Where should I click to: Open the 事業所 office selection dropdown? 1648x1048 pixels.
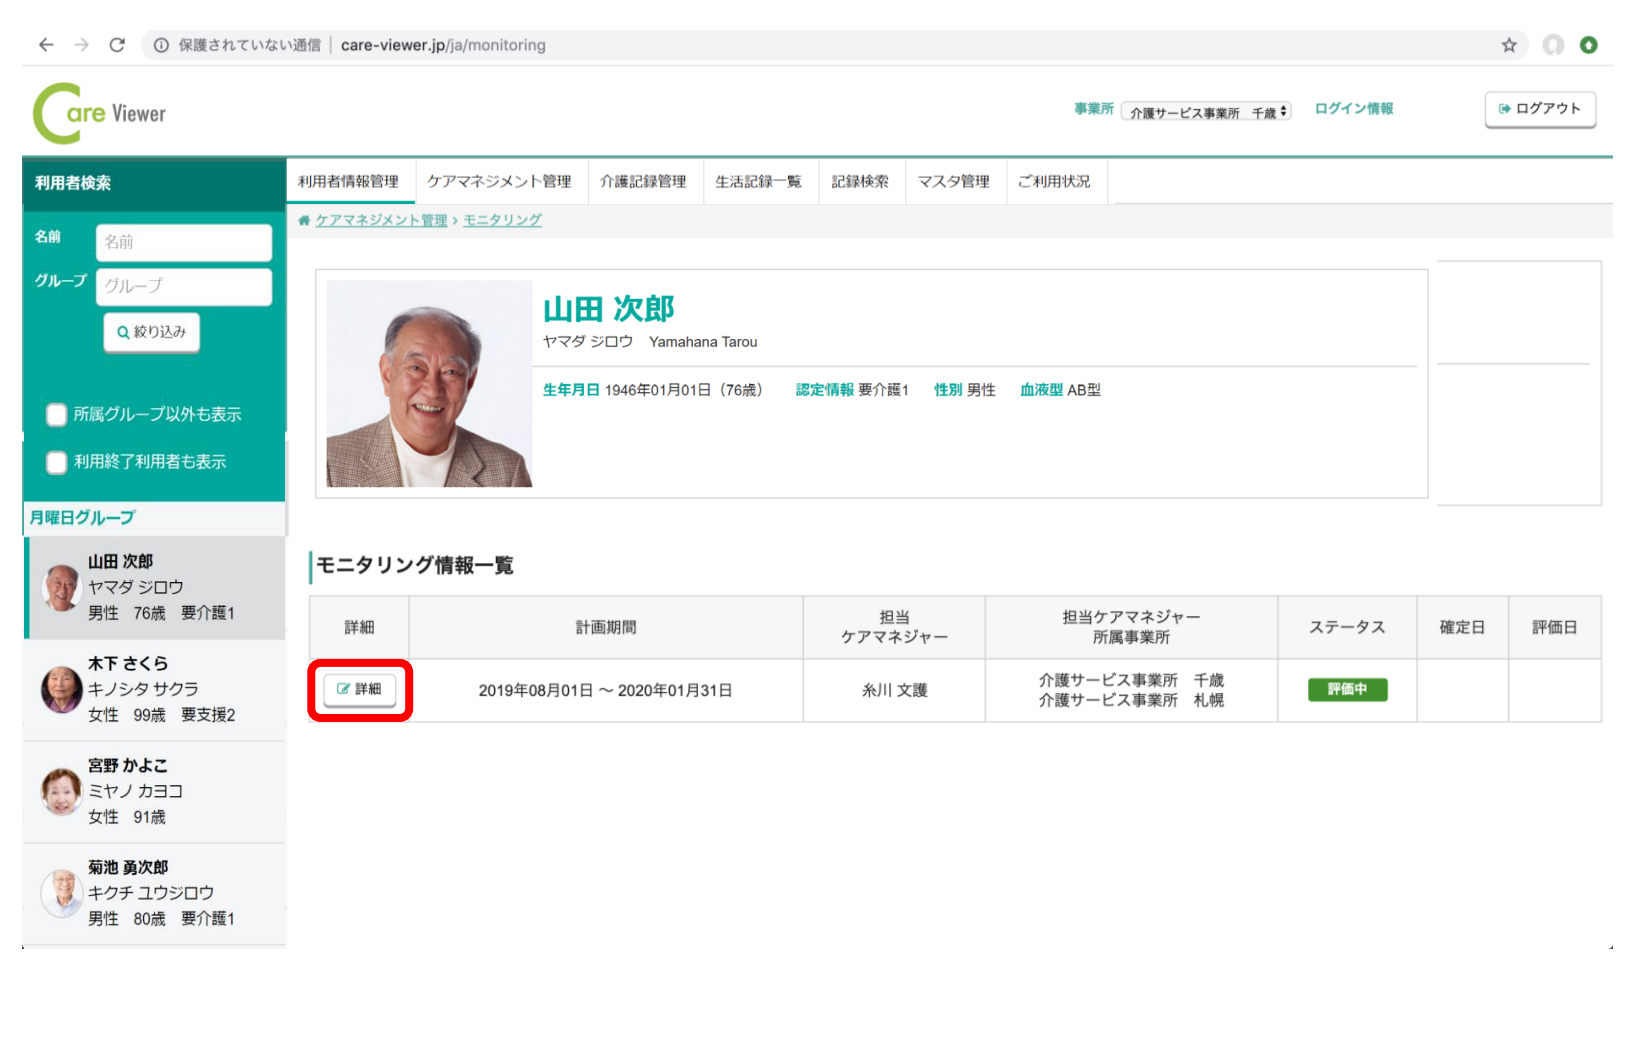click(x=1206, y=112)
